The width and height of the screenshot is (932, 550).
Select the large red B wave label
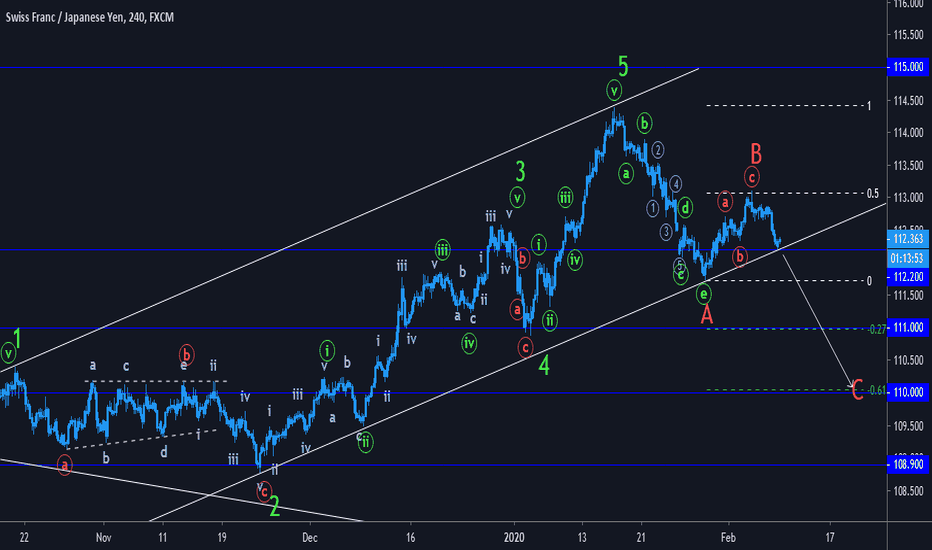(755, 154)
